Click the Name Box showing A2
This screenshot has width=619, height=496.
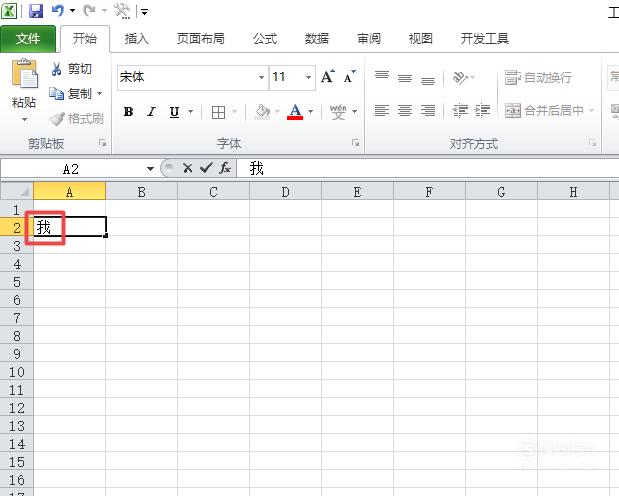coord(71,169)
